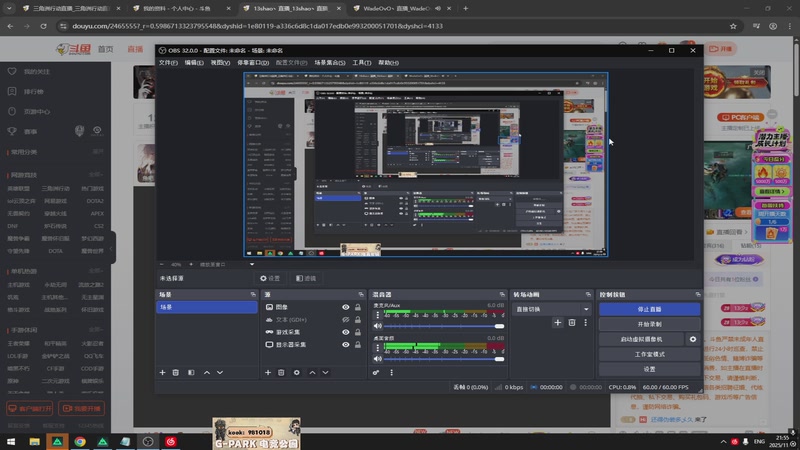The width and height of the screenshot is (800, 450).
Task: Click the 停止直播 button
Action: pos(649,309)
